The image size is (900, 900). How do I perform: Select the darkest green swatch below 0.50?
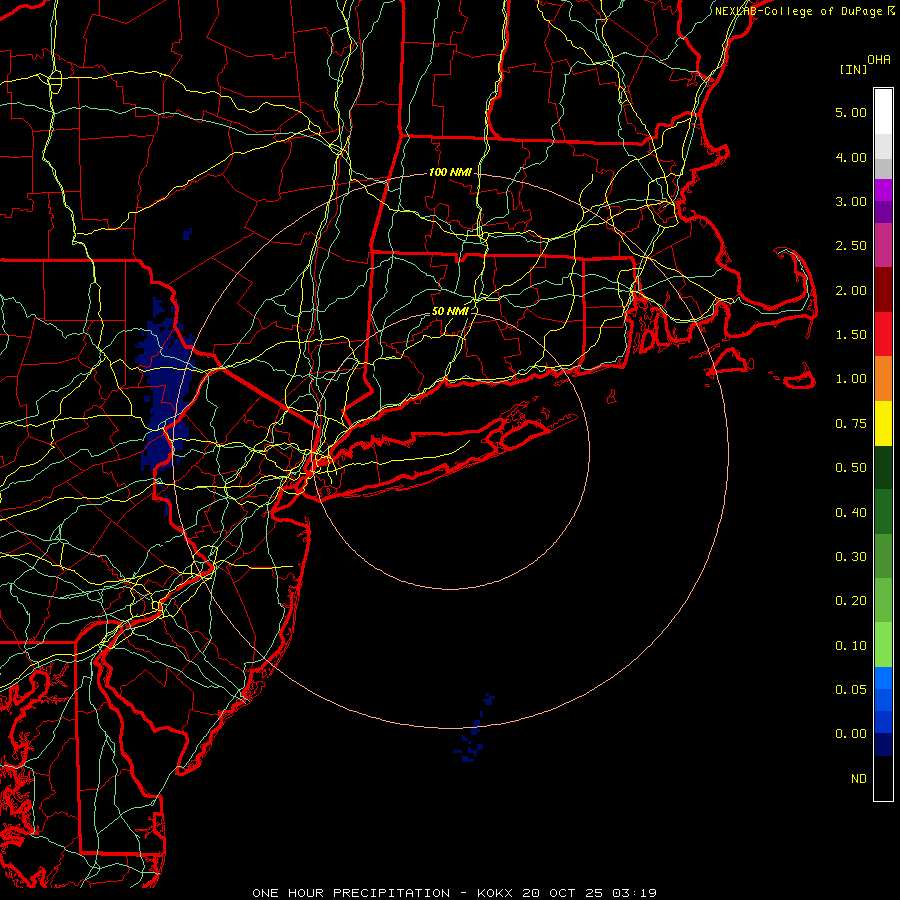[883, 467]
